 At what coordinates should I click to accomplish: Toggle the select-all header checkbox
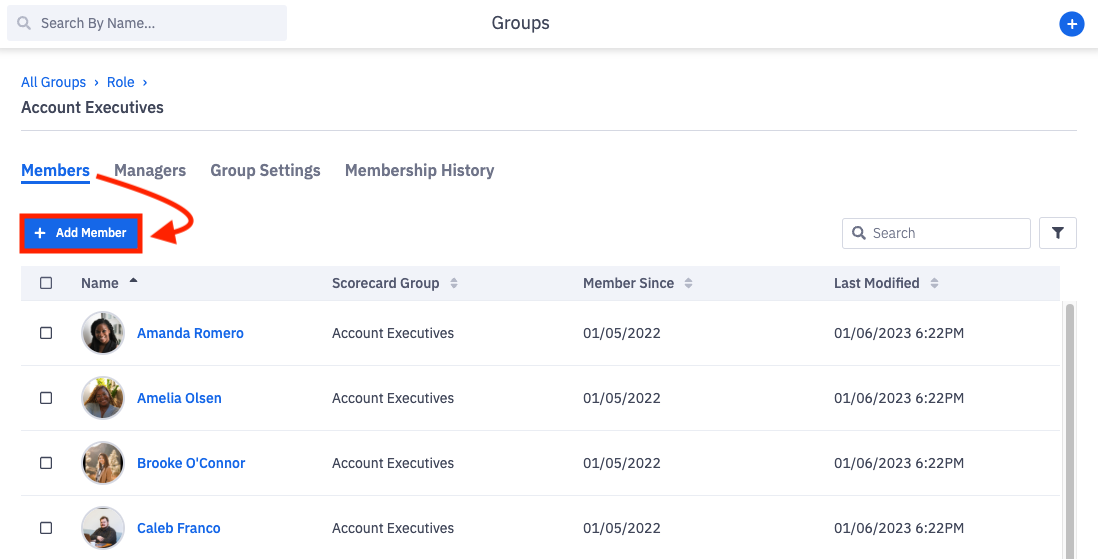point(46,283)
